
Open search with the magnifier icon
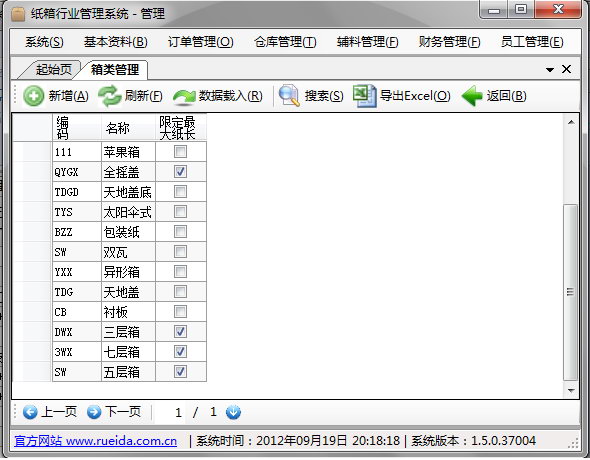tap(289, 96)
